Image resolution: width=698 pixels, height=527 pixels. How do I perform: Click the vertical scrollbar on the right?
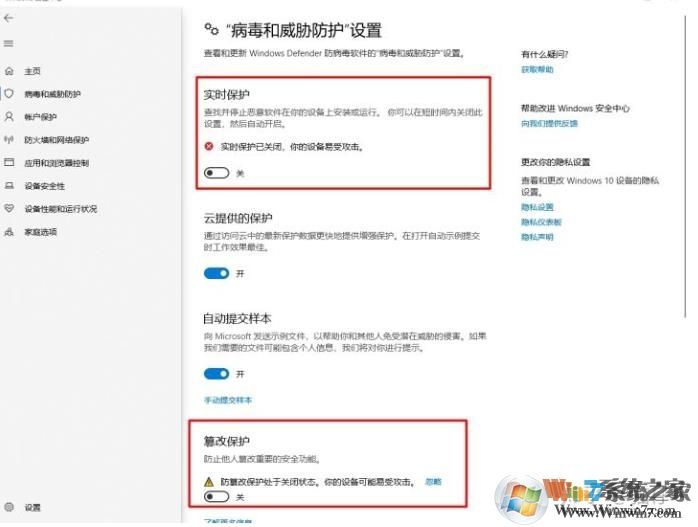(x=686, y=166)
